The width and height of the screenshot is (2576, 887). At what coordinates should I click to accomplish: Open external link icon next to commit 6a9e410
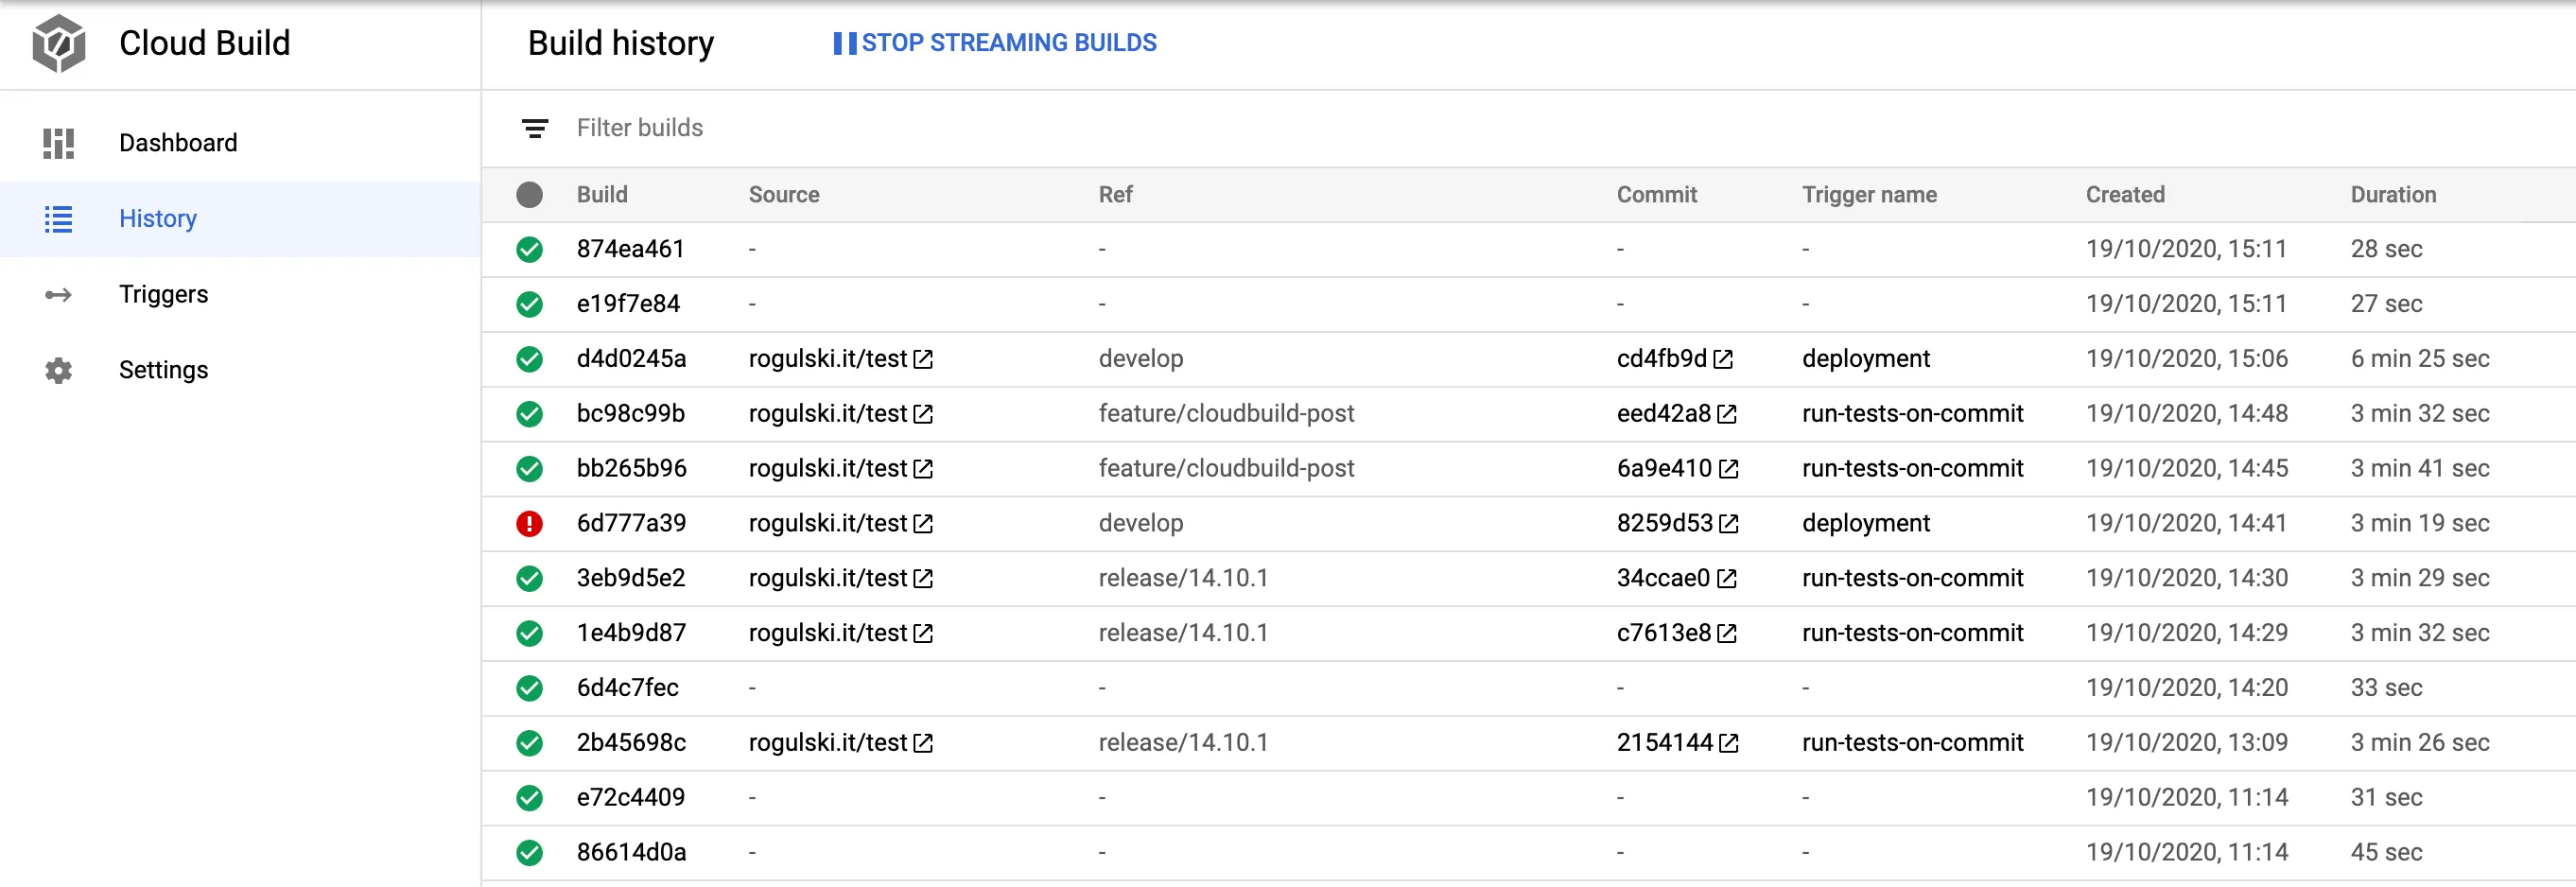[x=1729, y=469]
